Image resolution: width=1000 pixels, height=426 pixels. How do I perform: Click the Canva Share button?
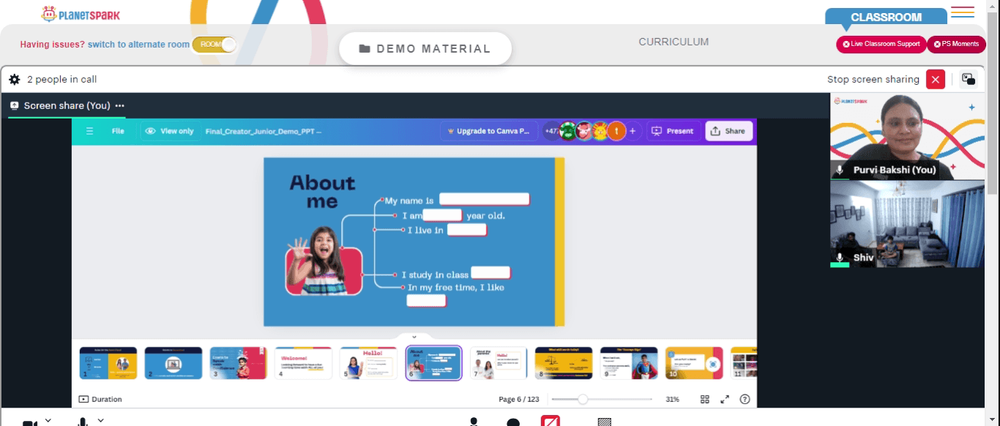(x=728, y=131)
